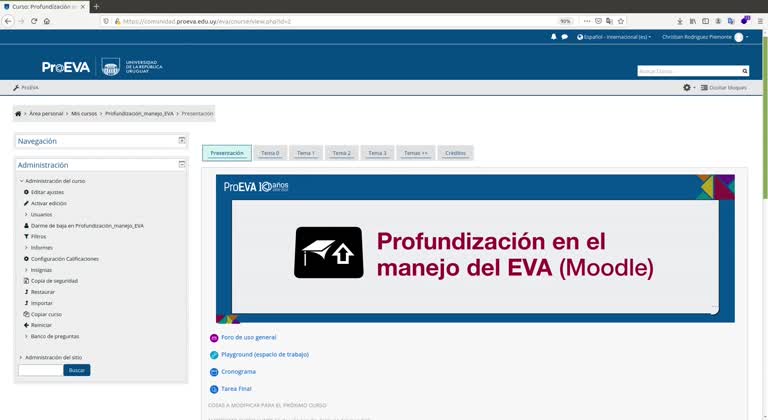
Task: Expand the Navegación block
Action: click(182, 140)
